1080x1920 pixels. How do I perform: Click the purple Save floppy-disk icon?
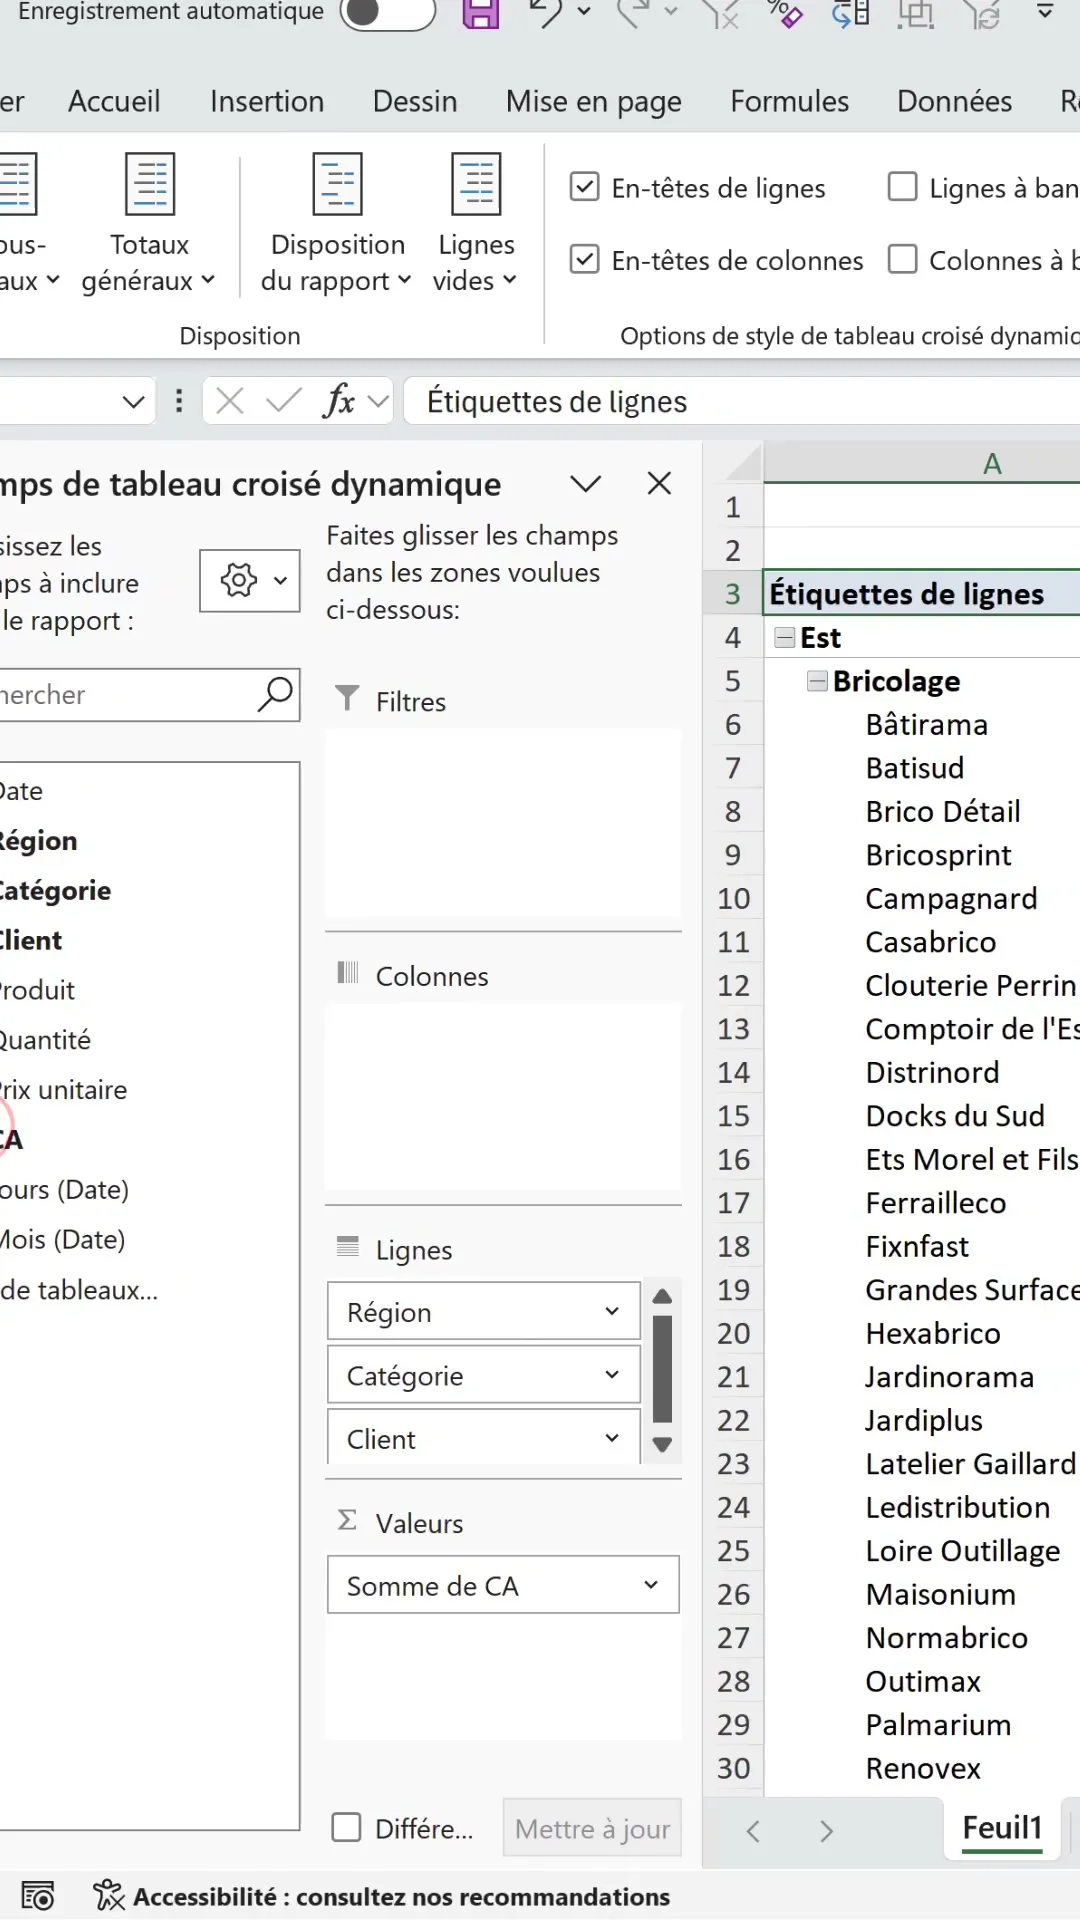[x=480, y=12]
